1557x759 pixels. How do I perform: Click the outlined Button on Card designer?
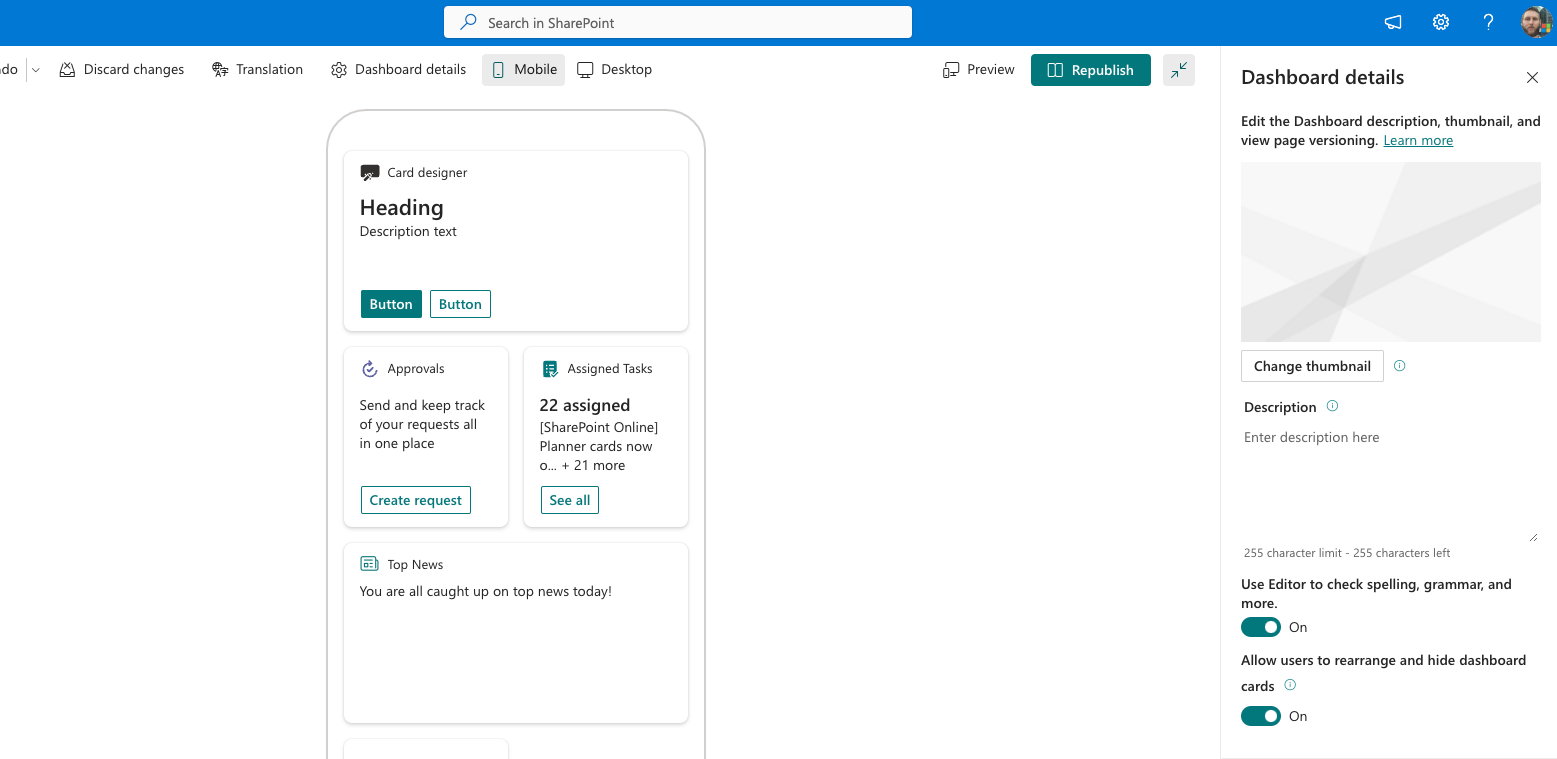[460, 304]
